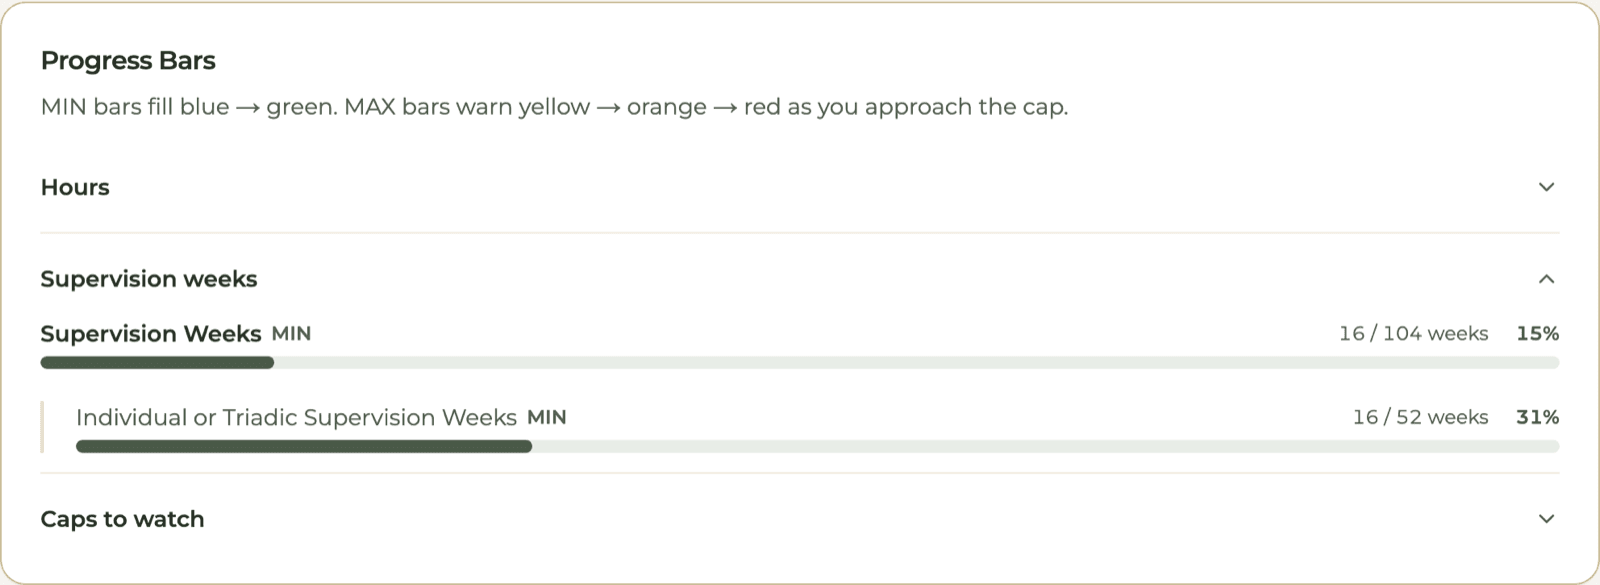This screenshot has width=1600, height=585.
Task: Click the unfilled track of Individual or Triadic bar
Action: click(x=1046, y=447)
